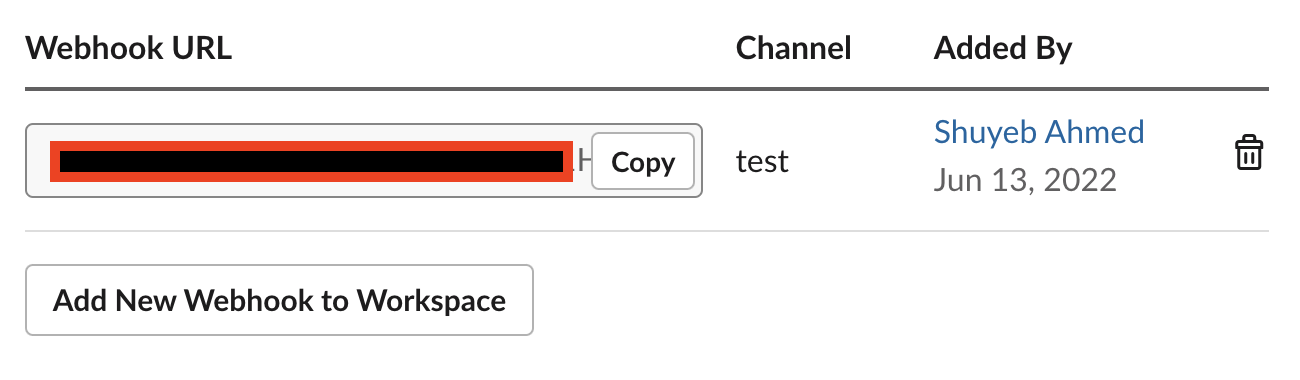The height and width of the screenshot is (380, 1300).
Task: Click the date under Shuyeb Ahmed
Action: pyautogui.click(x=1025, y=180)
